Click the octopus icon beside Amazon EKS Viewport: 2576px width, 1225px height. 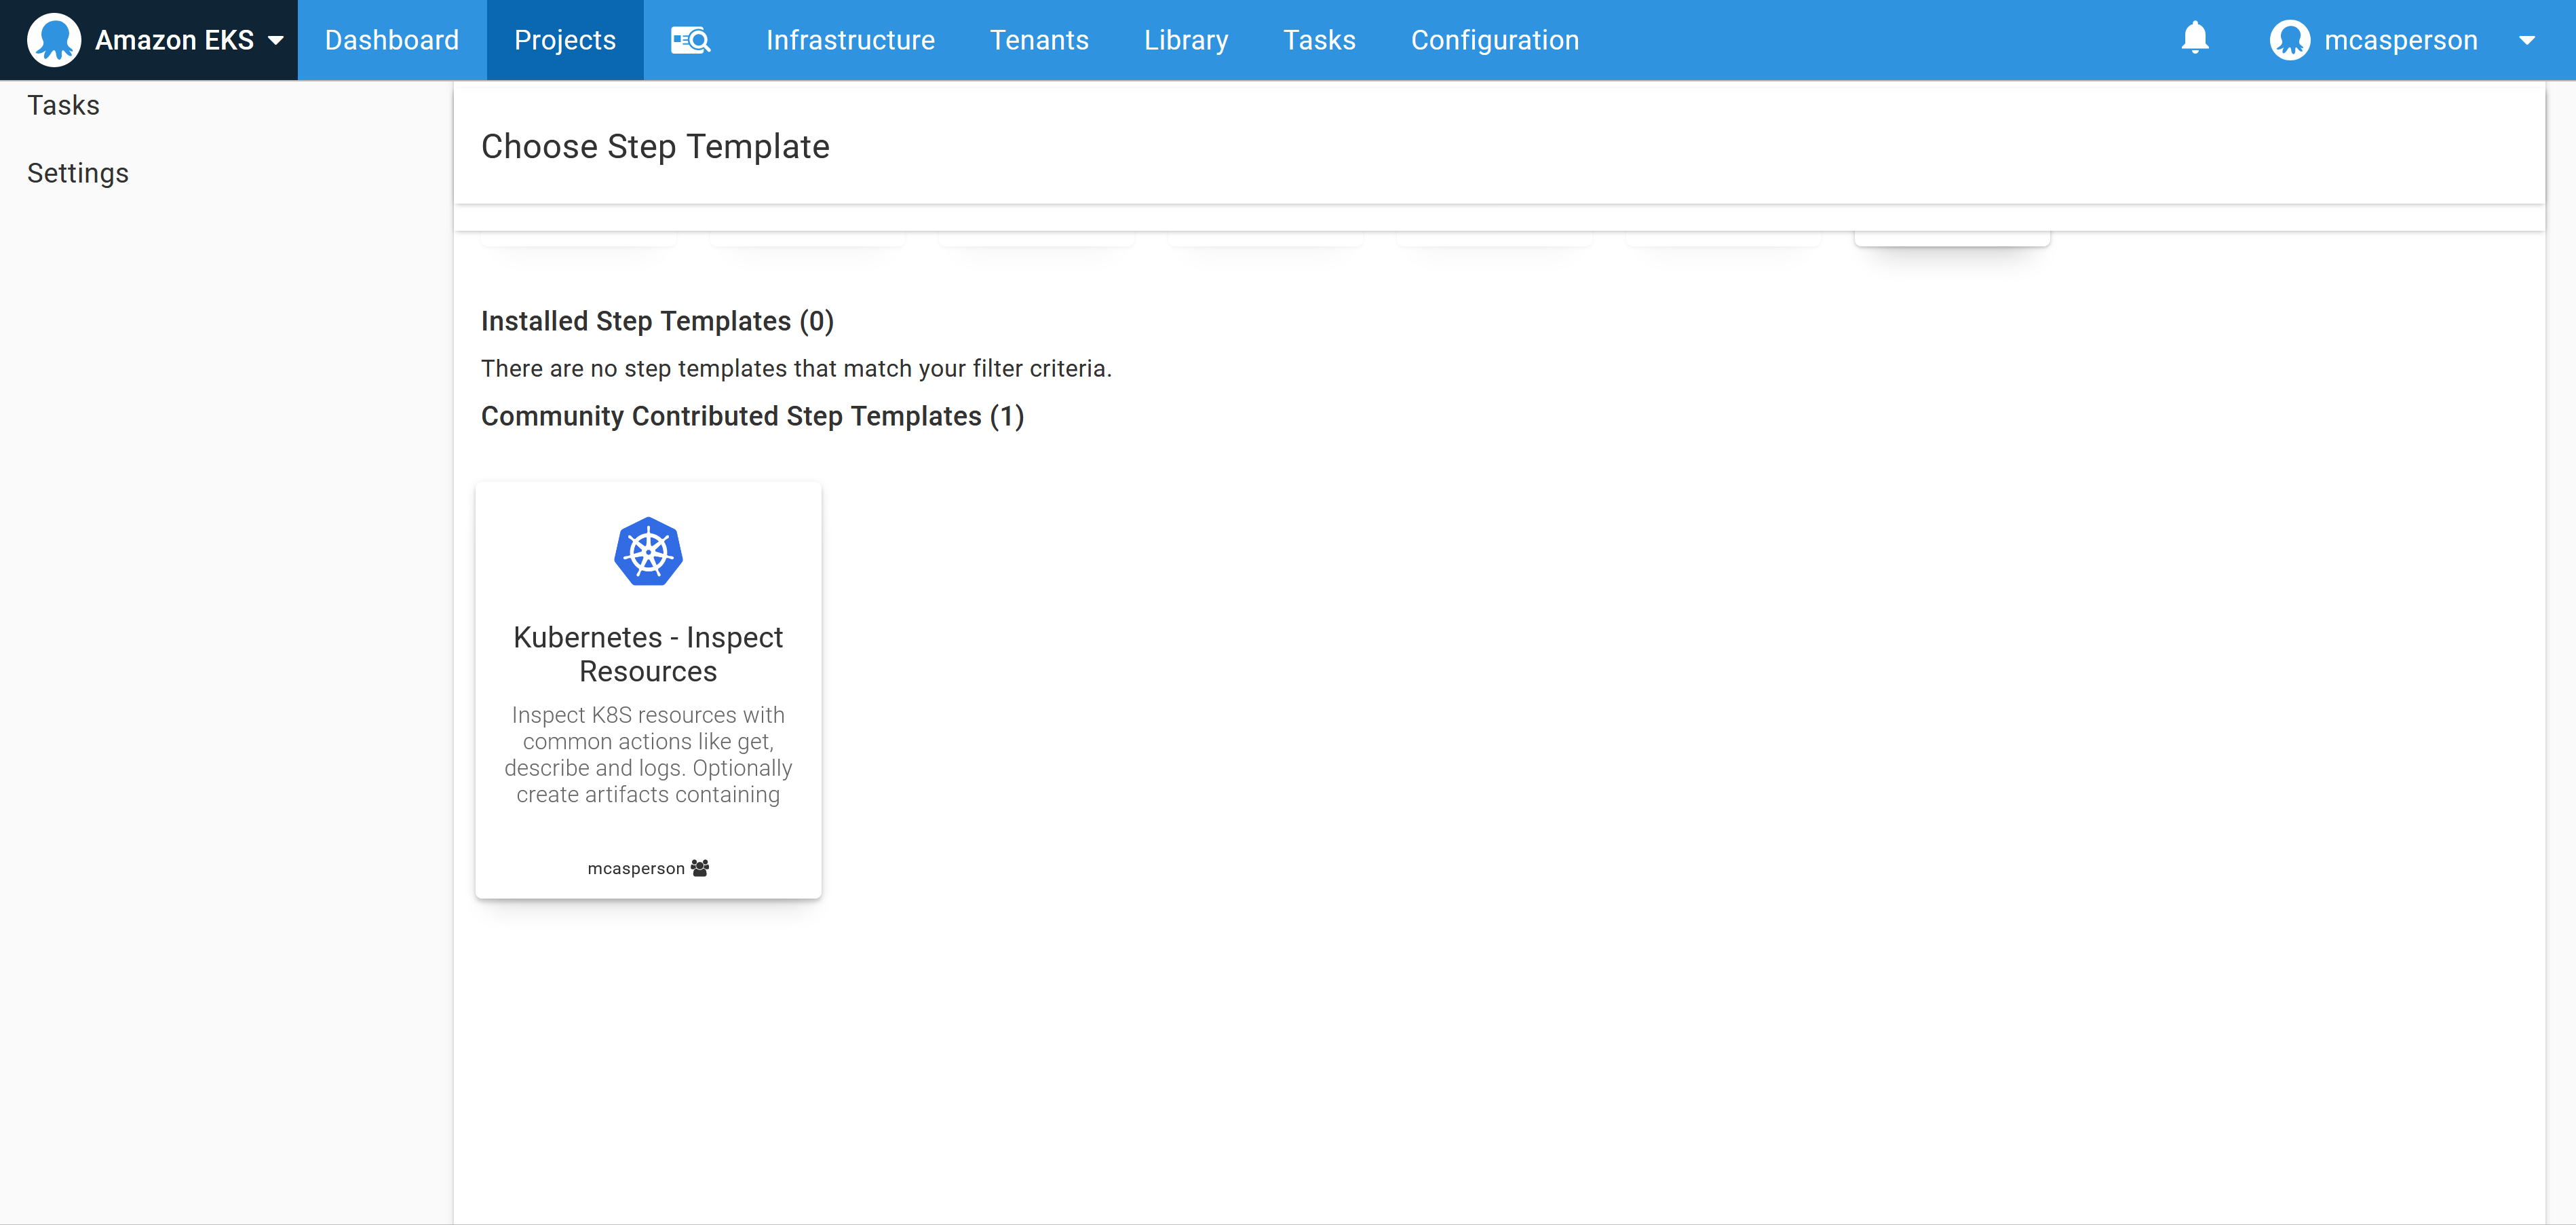point(55,40)
